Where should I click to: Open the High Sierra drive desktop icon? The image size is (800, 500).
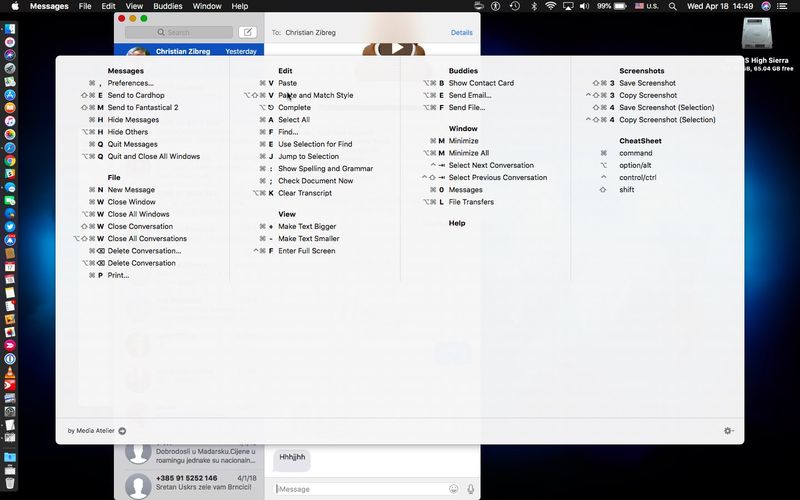(x=757, y=34)
